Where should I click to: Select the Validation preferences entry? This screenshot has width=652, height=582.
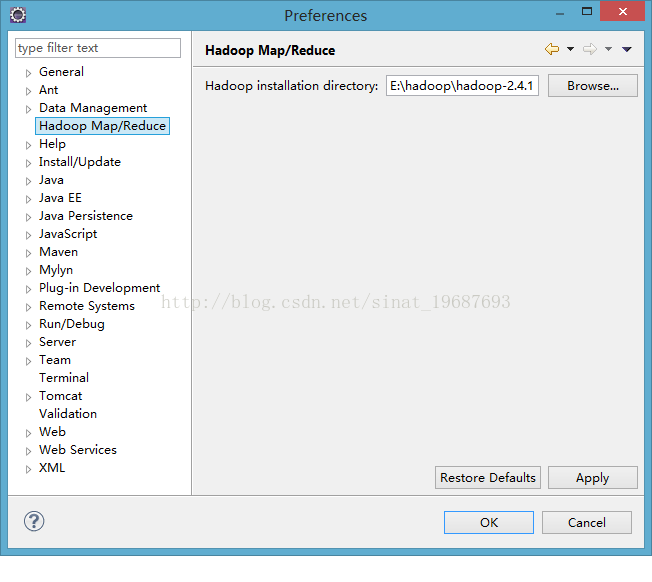(x=68, y=414)
